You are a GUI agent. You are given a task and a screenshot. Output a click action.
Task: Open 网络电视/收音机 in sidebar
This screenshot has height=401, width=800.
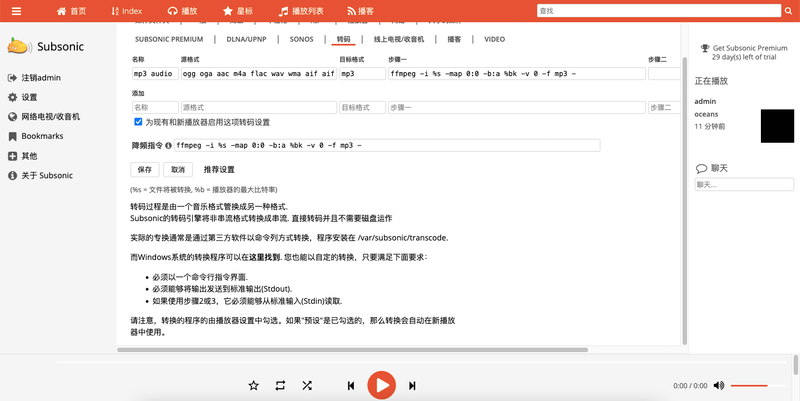tap(44, 116)
